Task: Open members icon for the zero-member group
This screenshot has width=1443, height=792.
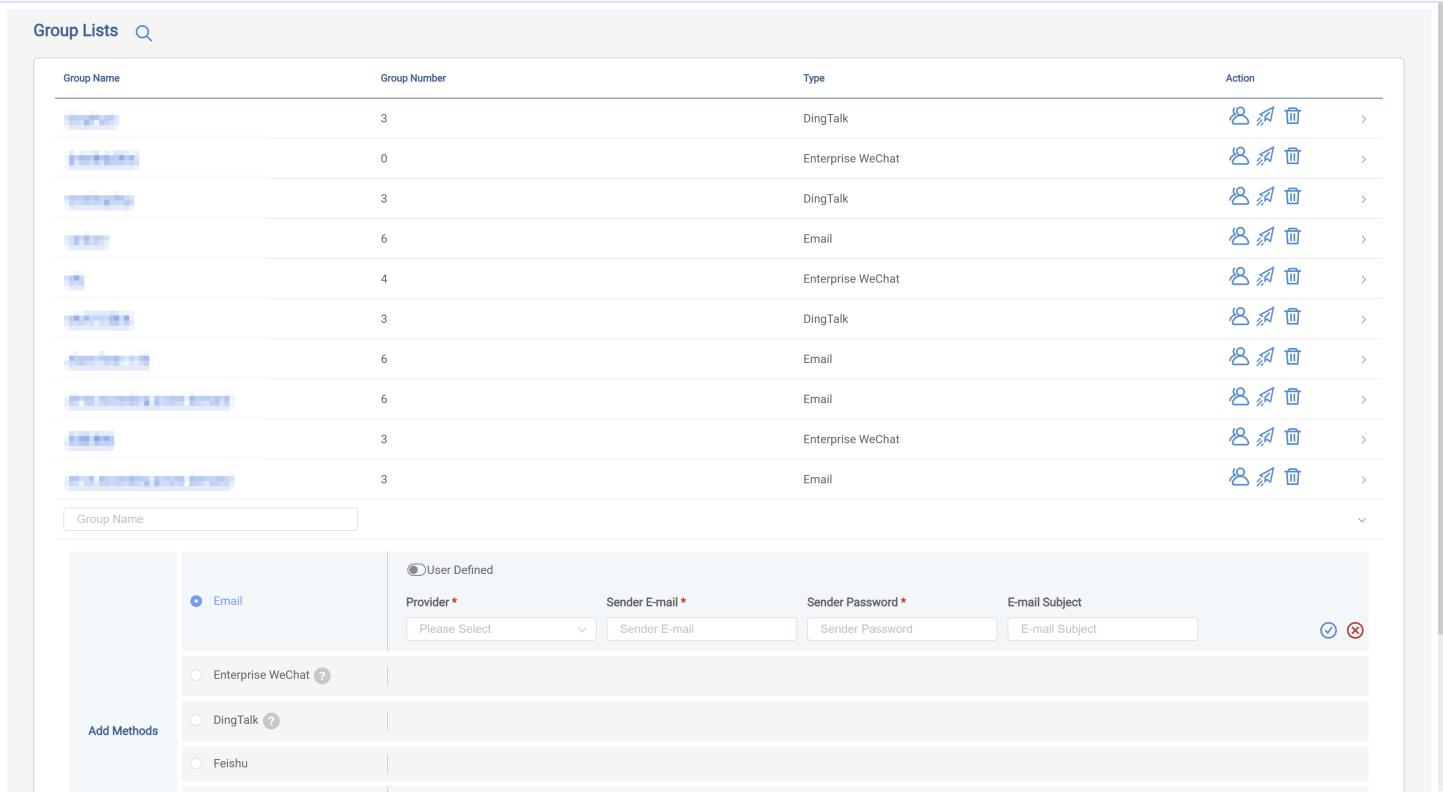Action: click(1238, 156)
